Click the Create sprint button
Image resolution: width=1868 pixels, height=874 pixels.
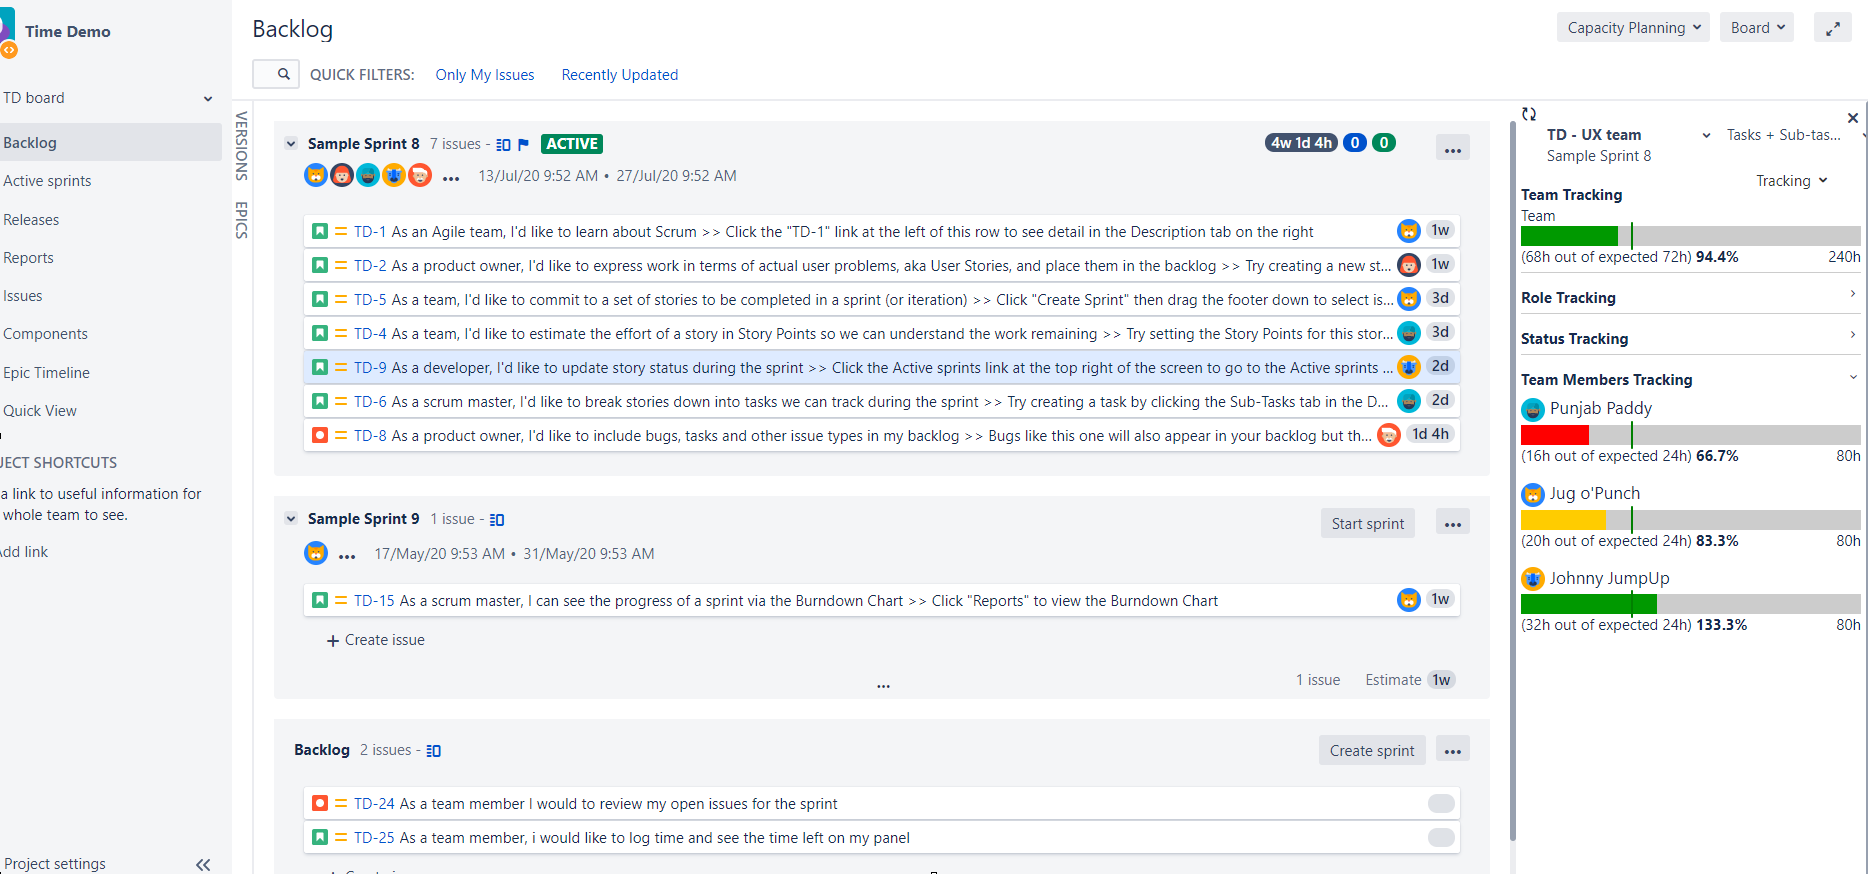click(x=1372, y=751)
